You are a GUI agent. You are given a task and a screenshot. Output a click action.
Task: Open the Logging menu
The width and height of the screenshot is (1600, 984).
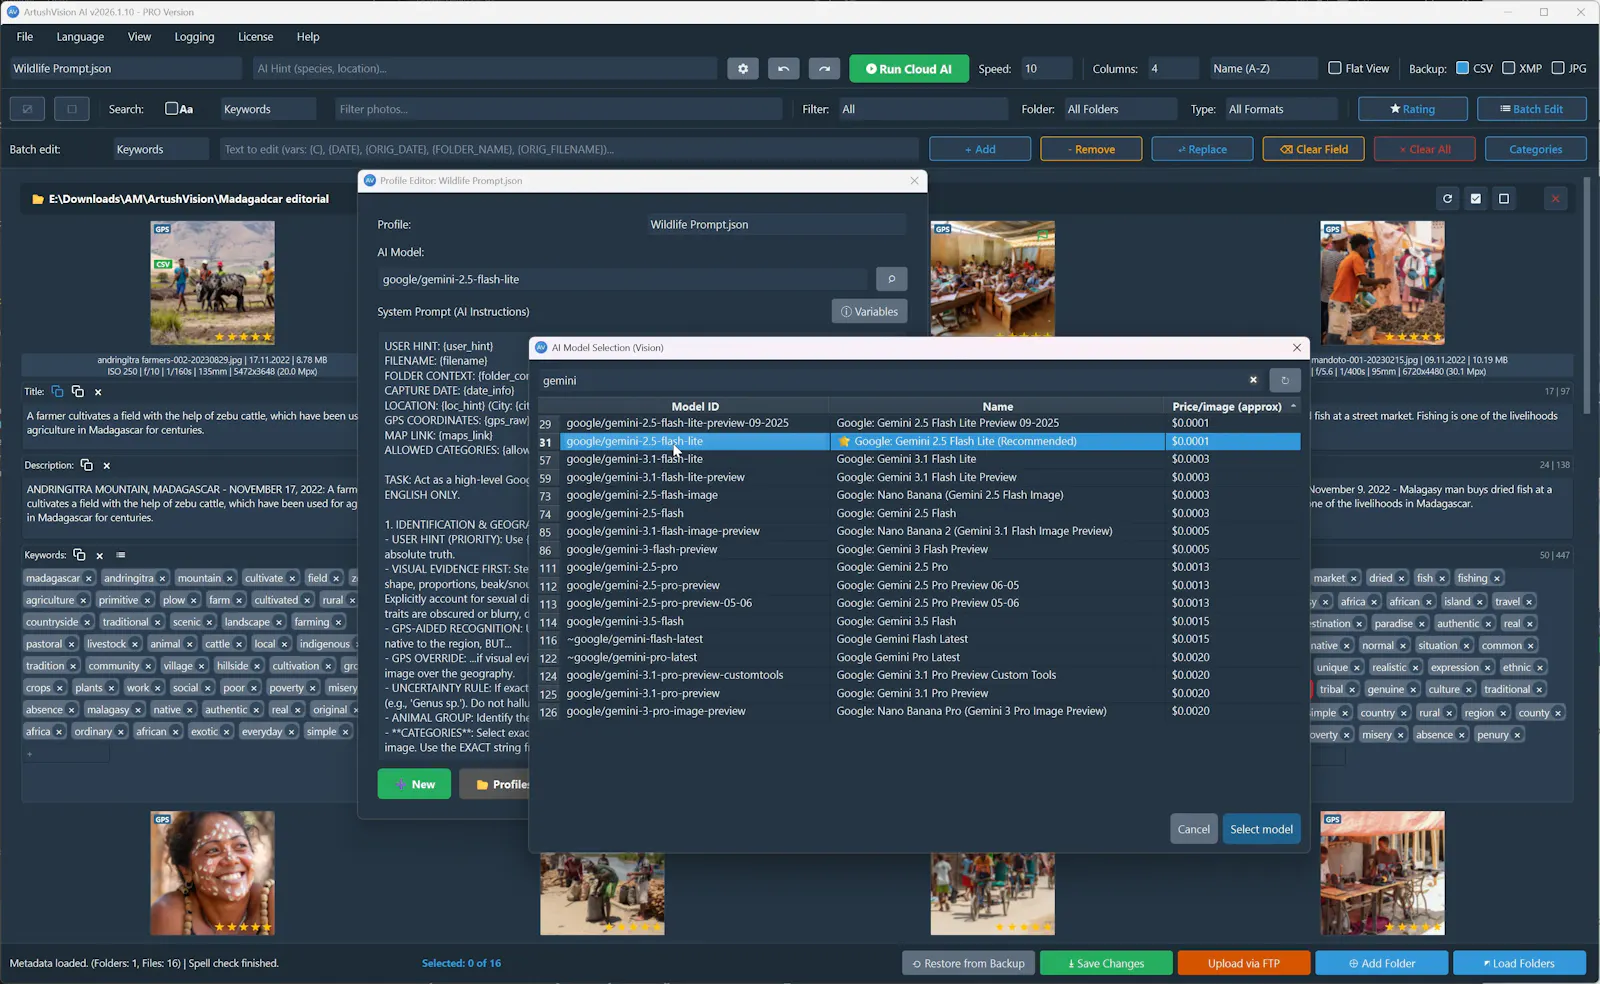[x=194, y=37]
